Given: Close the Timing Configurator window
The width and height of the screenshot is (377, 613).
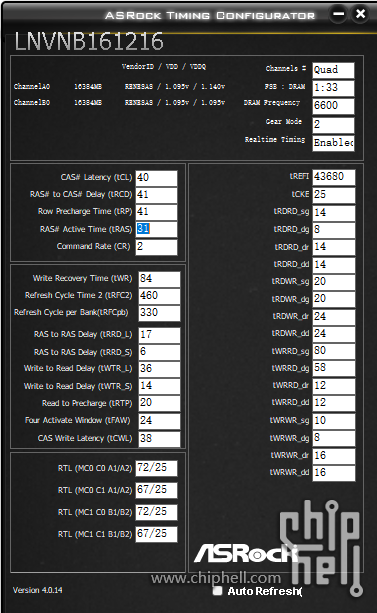Looking at the screenshot, I should pyautogui.click(x=360, y=14).
